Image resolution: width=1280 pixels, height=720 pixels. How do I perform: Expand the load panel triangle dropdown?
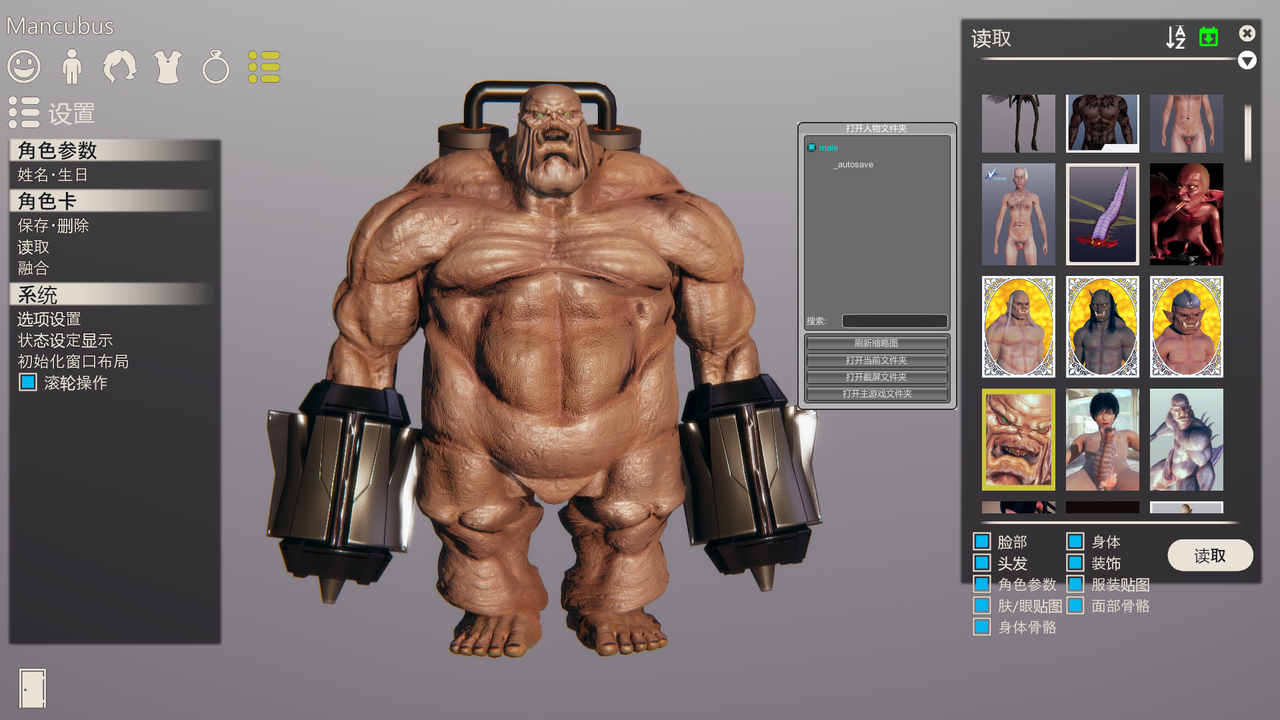pyautogui.click(x=1247, y=60)
